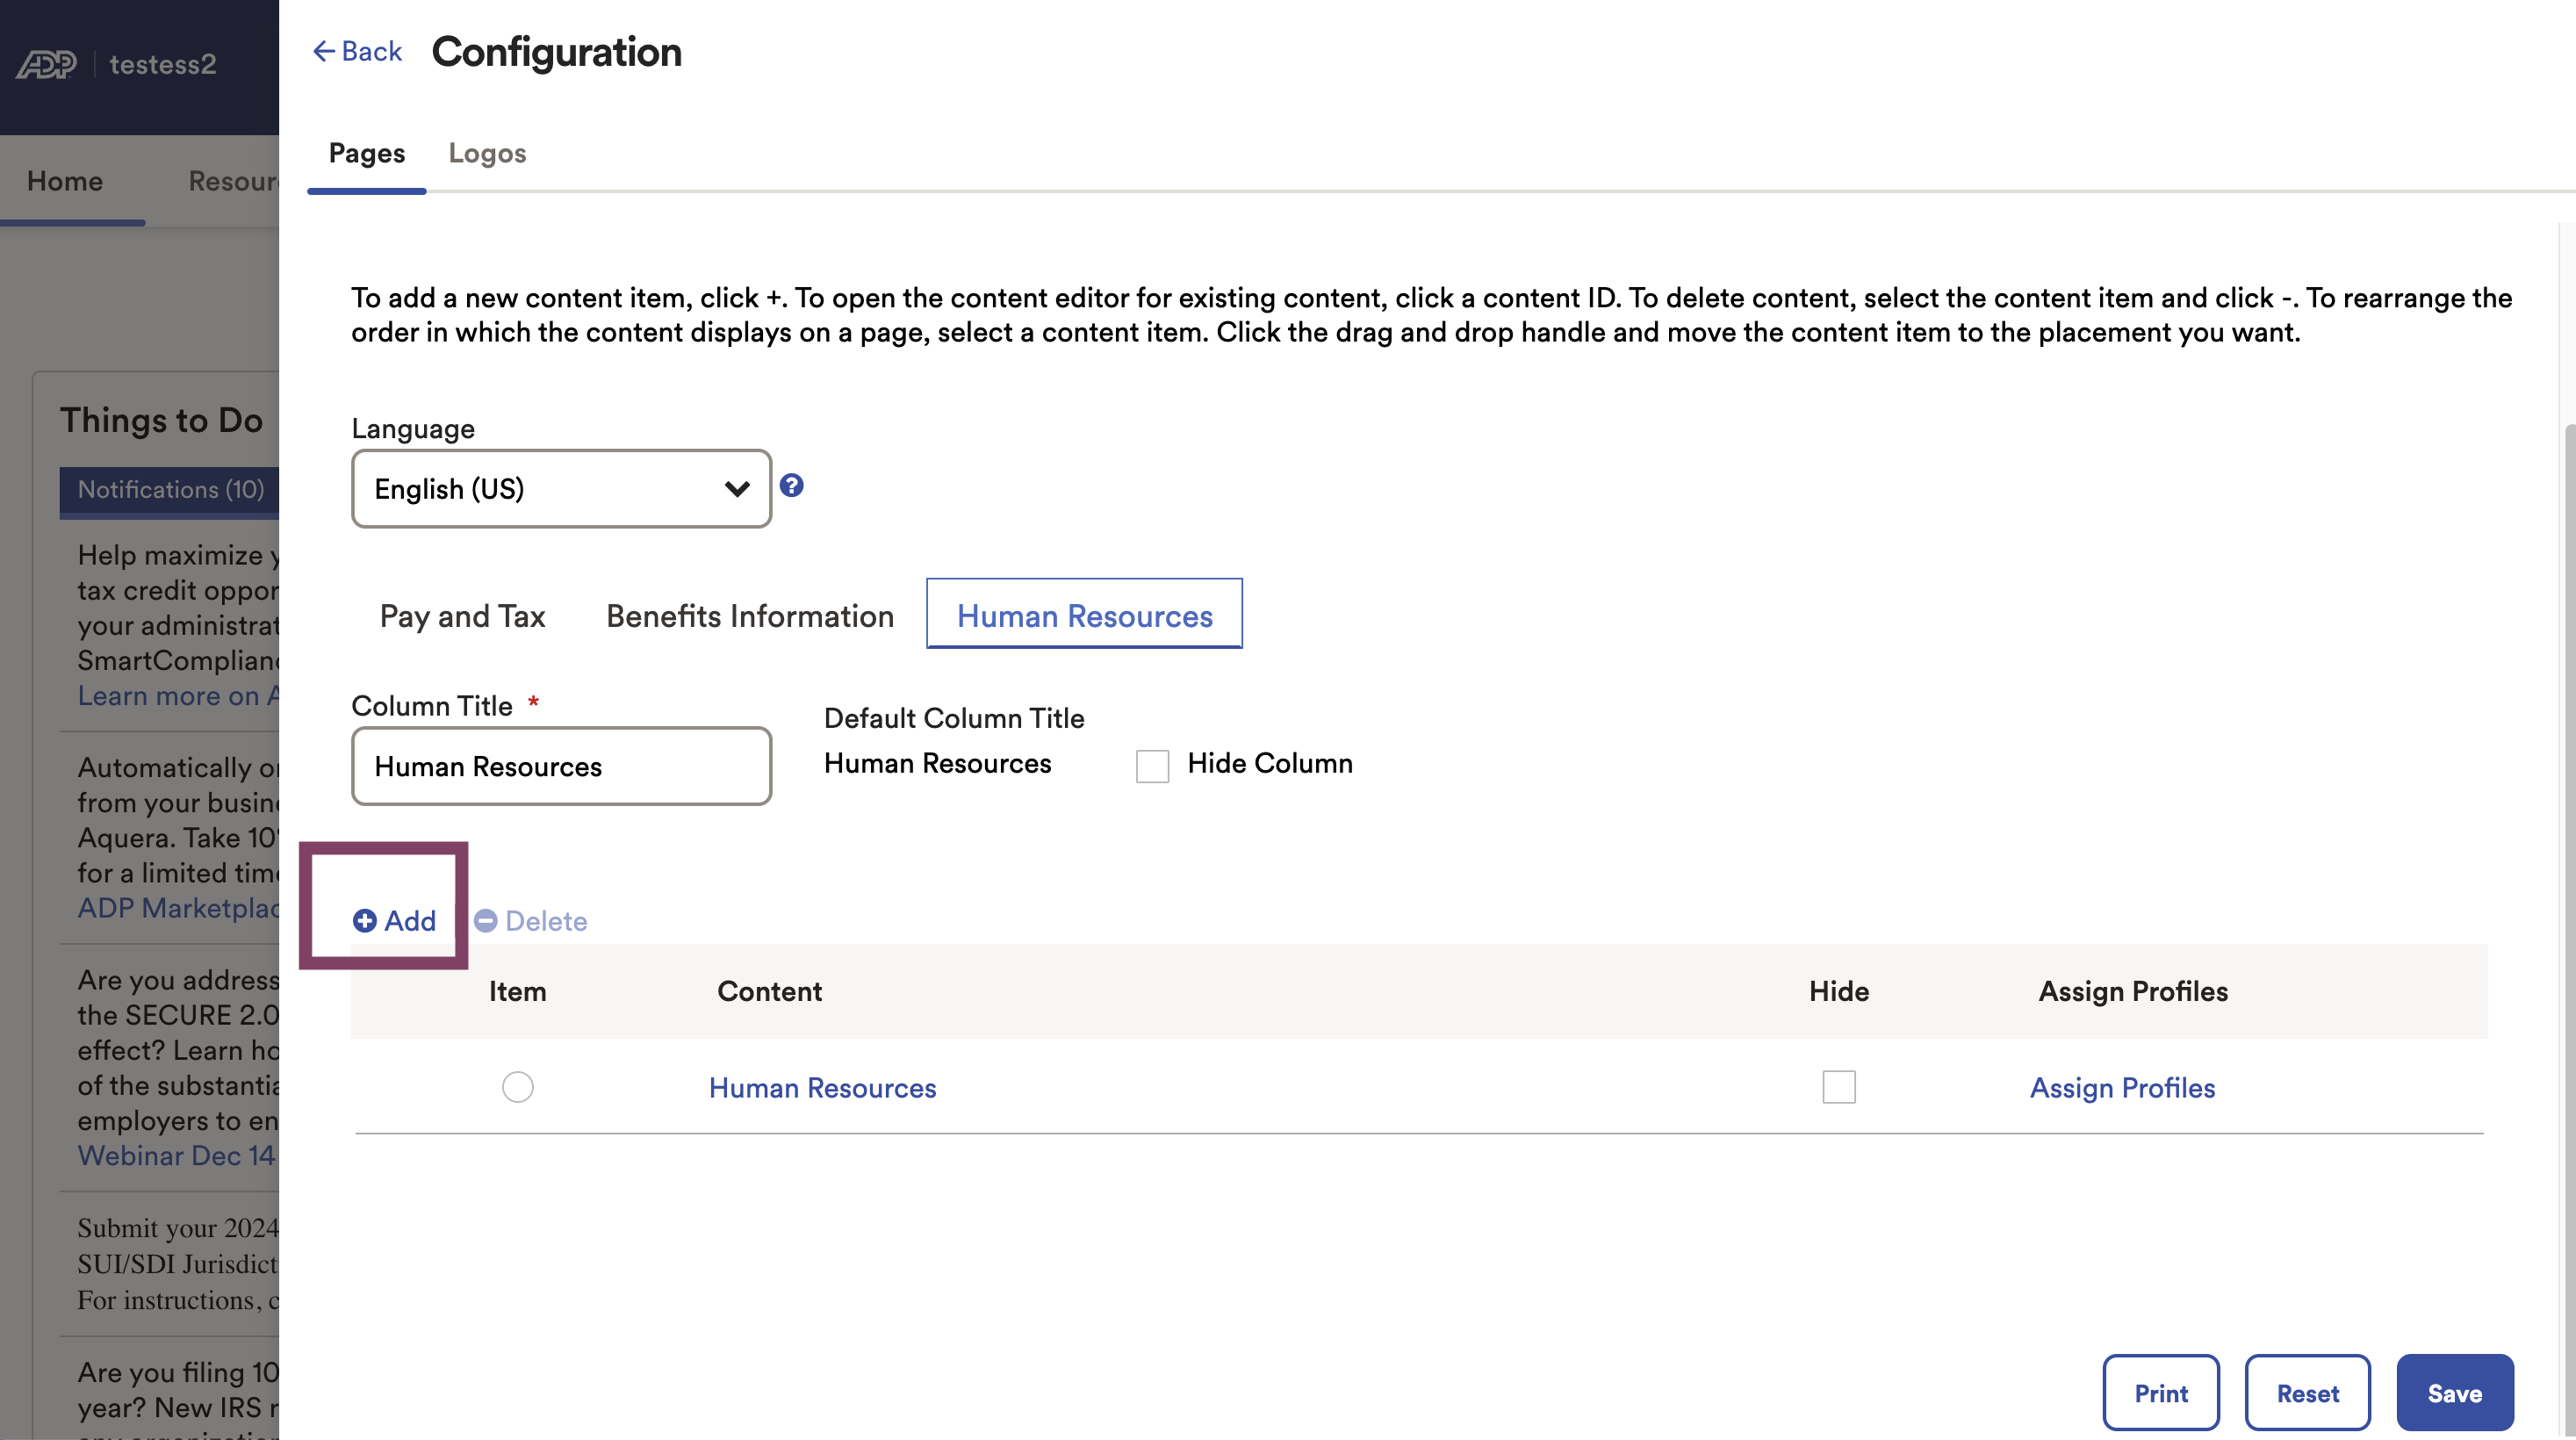Click the ADP logo in header

click(x=47, y=64)
